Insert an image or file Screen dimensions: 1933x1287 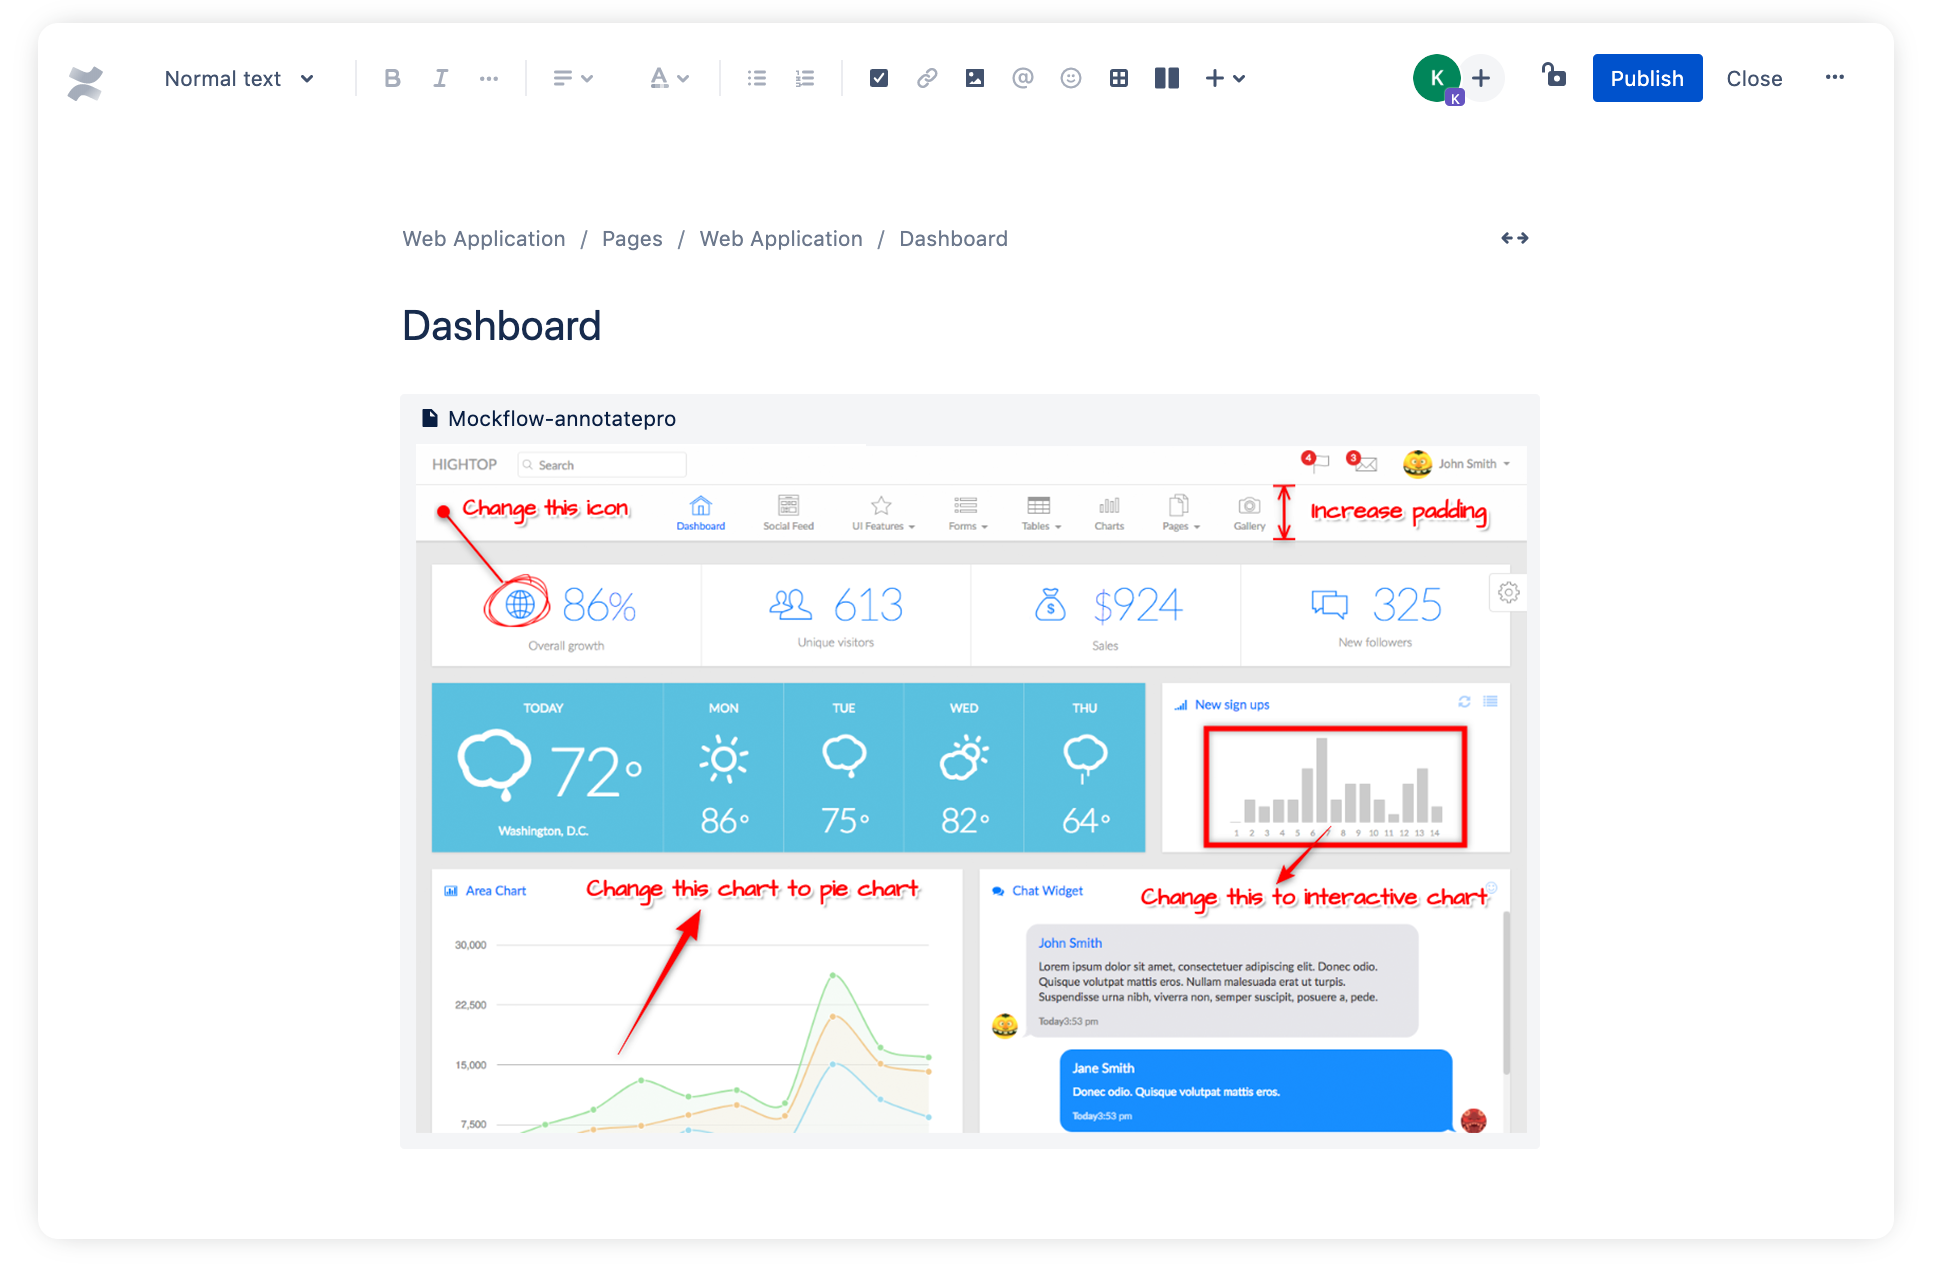(975, 78)
